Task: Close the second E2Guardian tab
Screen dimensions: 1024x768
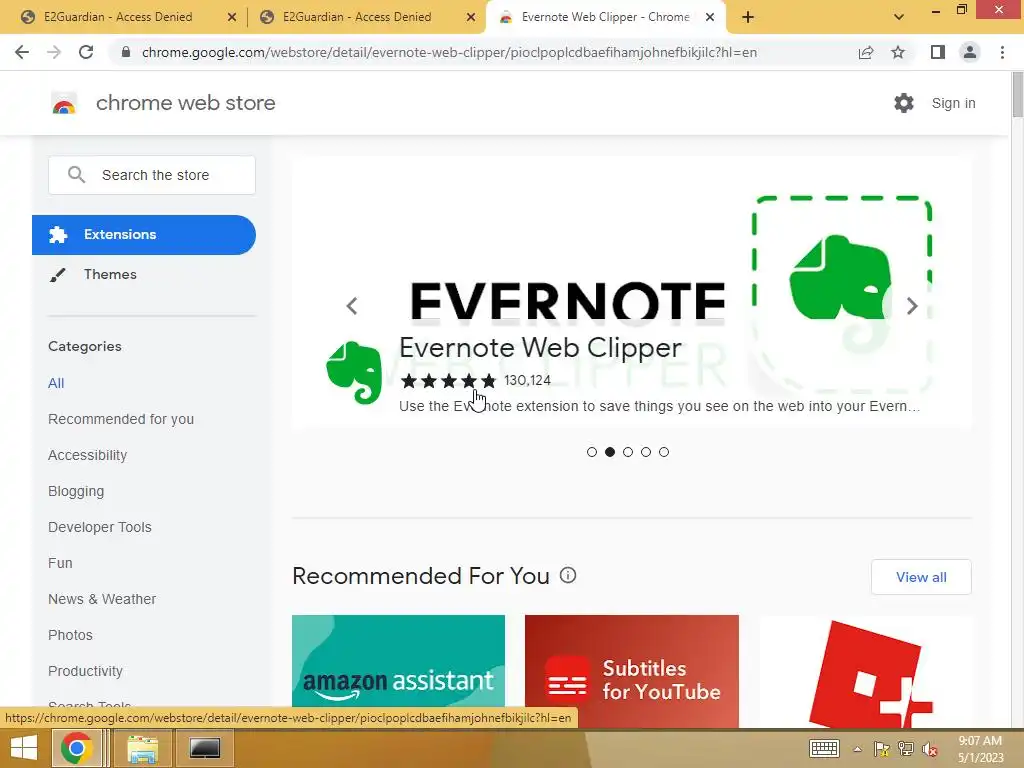Action: [x=471, y=18]
